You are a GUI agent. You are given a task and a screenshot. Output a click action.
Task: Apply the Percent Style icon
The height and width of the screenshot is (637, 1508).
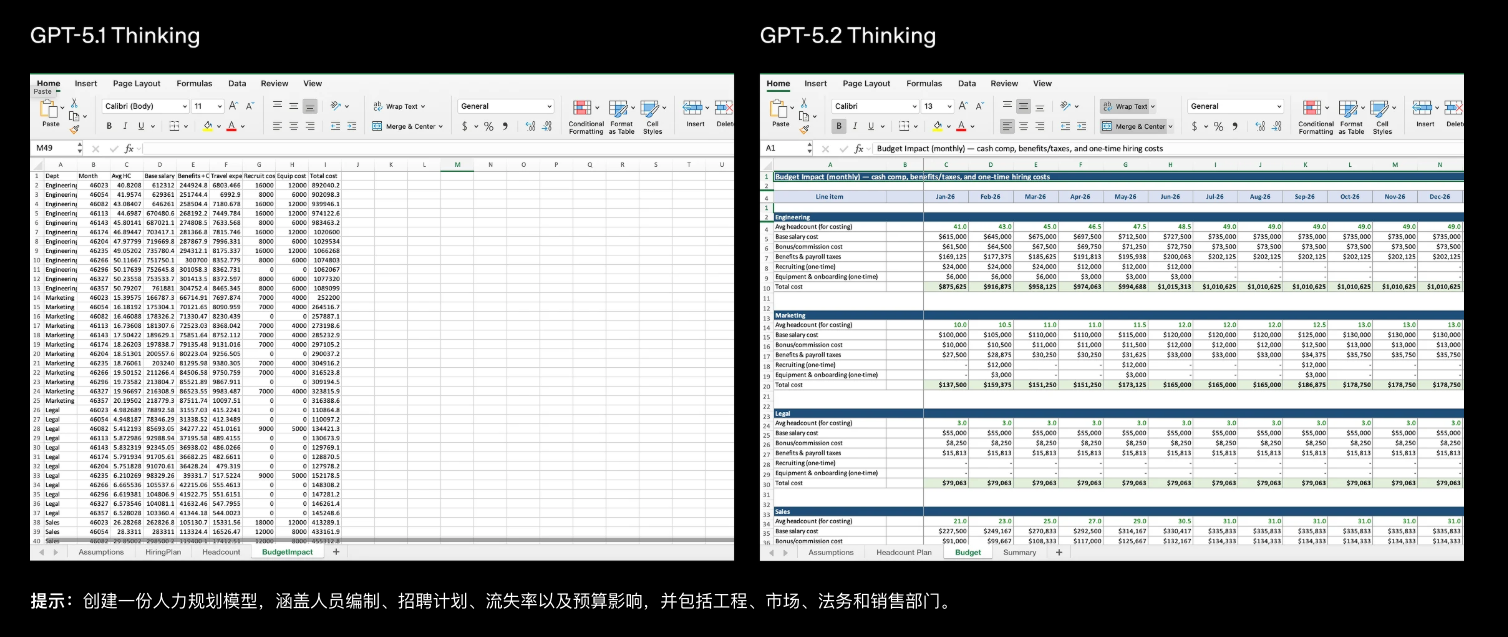[x=1219, y=127]
